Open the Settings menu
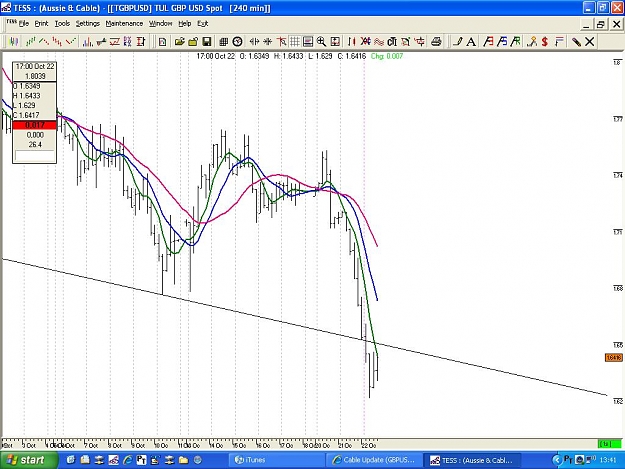625x469 pixels. click(x=88, y=24)
